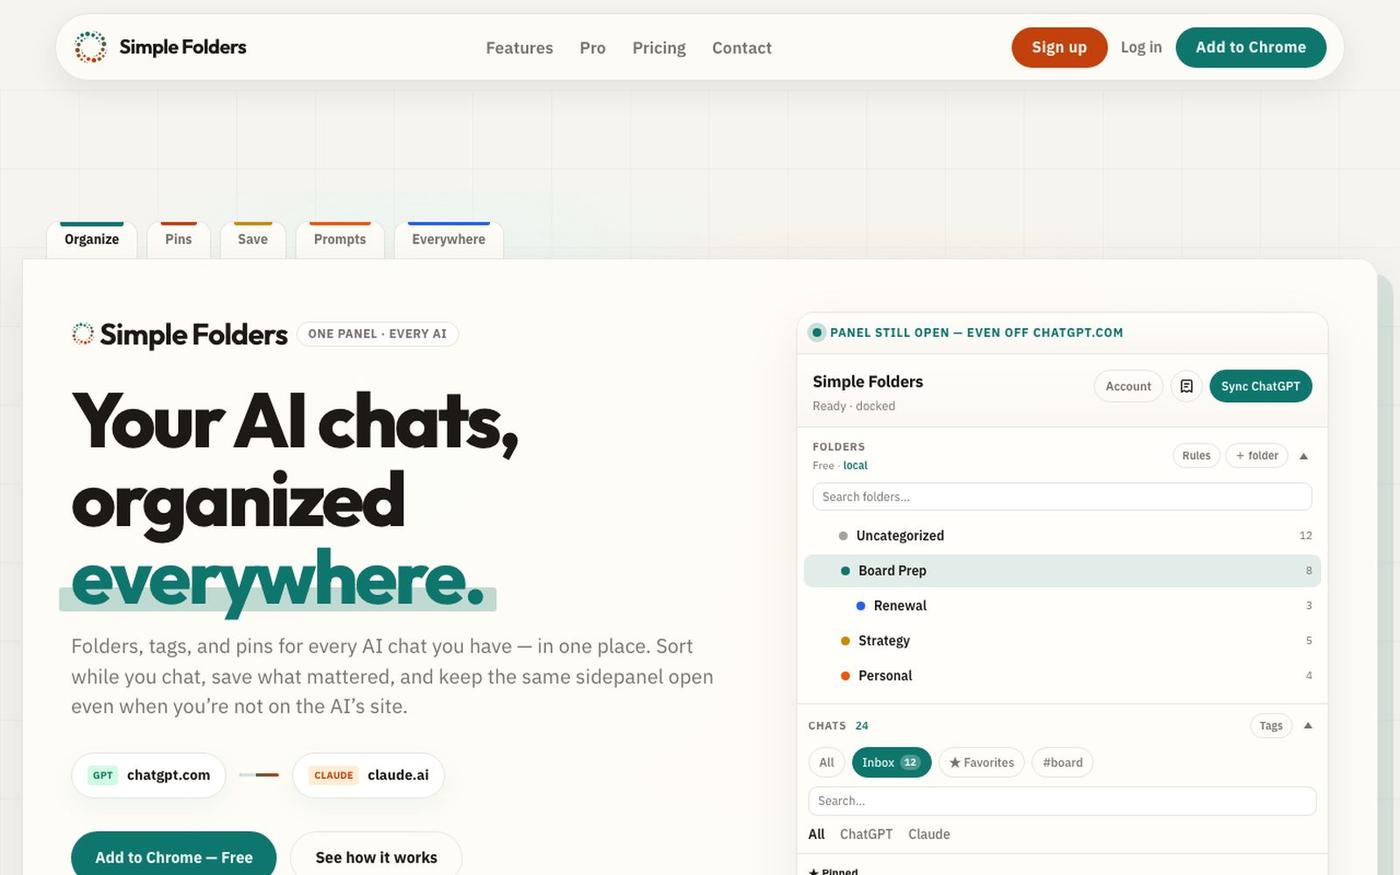Click the Sync ChatGPT button
The image size is (1400, 875).
pyautogui.click(x=1260, y=386)
